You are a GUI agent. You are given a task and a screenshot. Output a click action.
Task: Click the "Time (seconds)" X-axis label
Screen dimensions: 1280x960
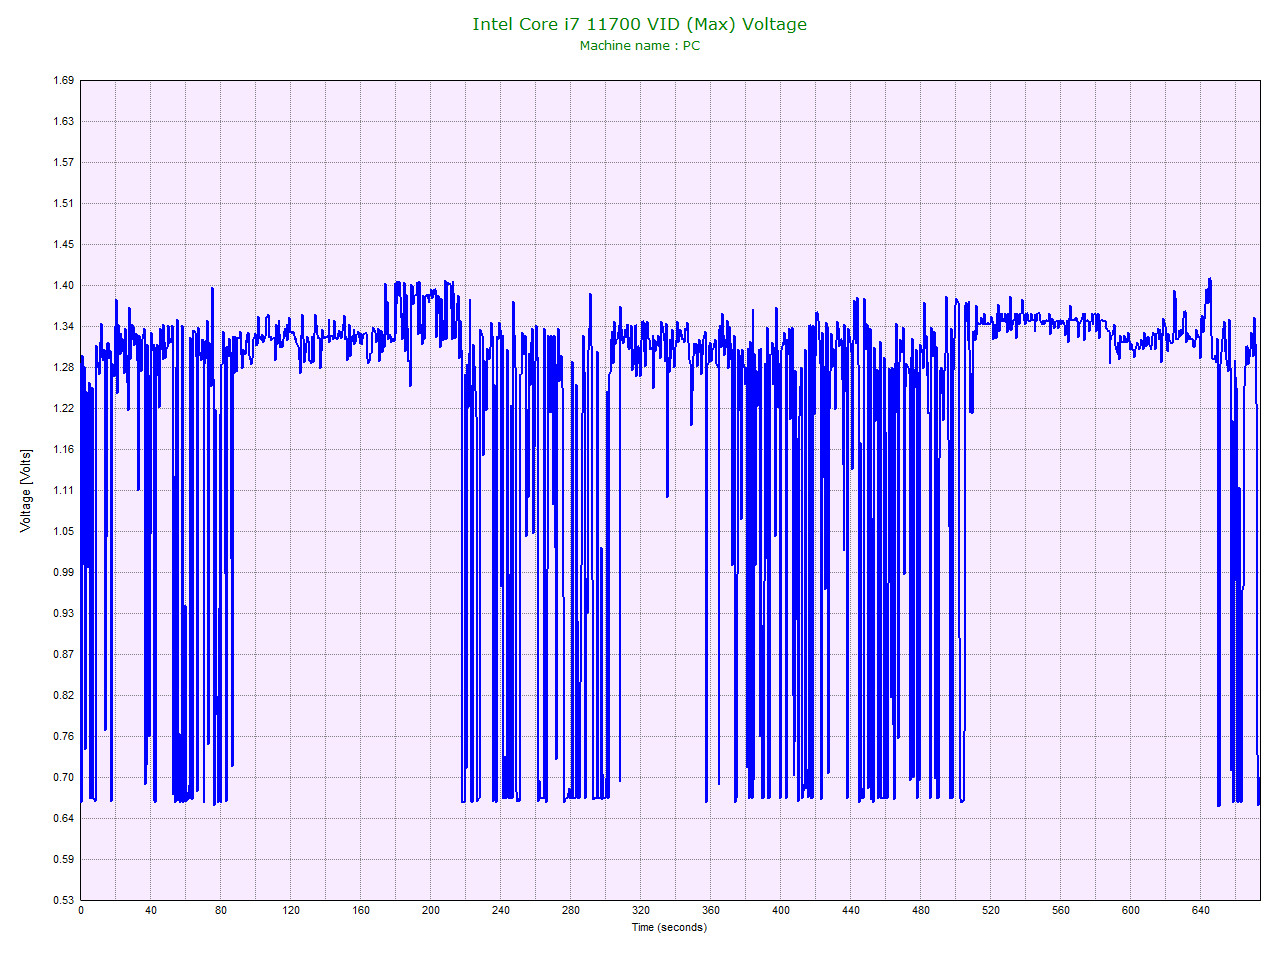[672, 927]
